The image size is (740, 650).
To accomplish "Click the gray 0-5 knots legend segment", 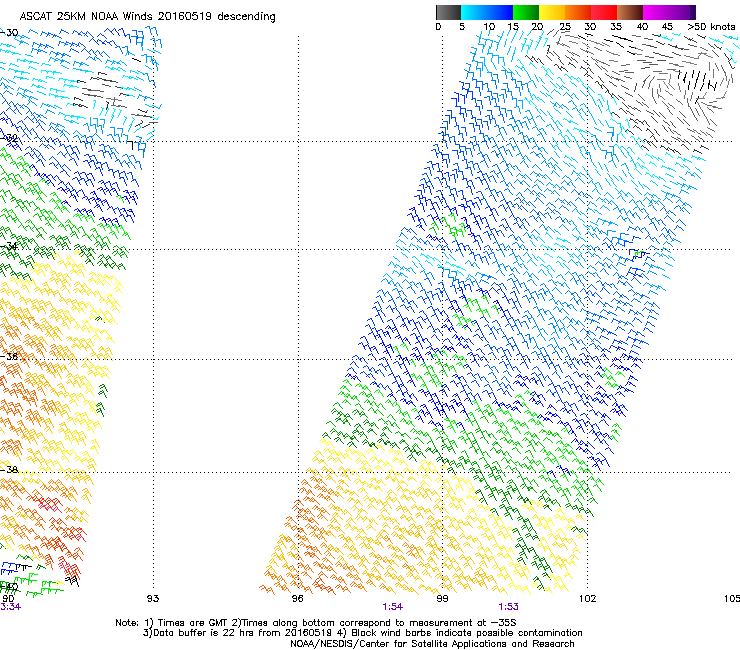I will (x=448, y=12).
